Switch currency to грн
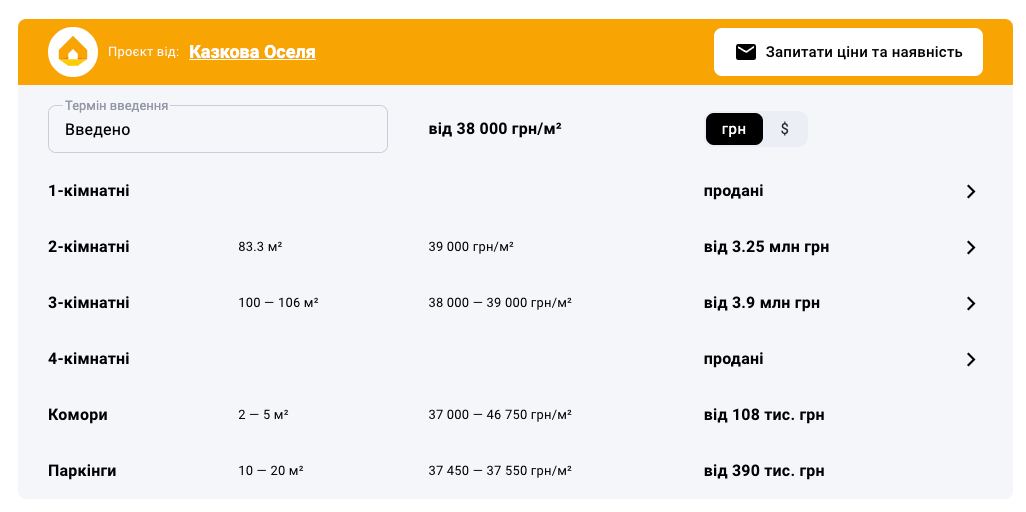Screen dimensions: 1026x512 click(734, 129)
